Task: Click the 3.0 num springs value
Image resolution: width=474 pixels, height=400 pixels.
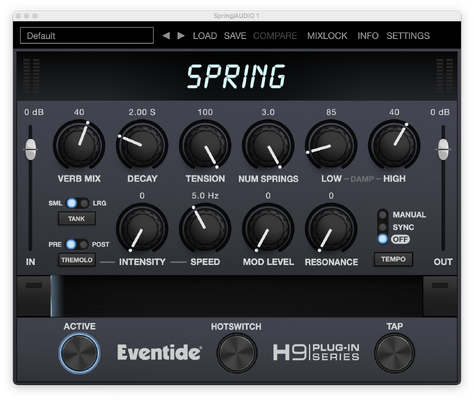Action: coord(268,112)
